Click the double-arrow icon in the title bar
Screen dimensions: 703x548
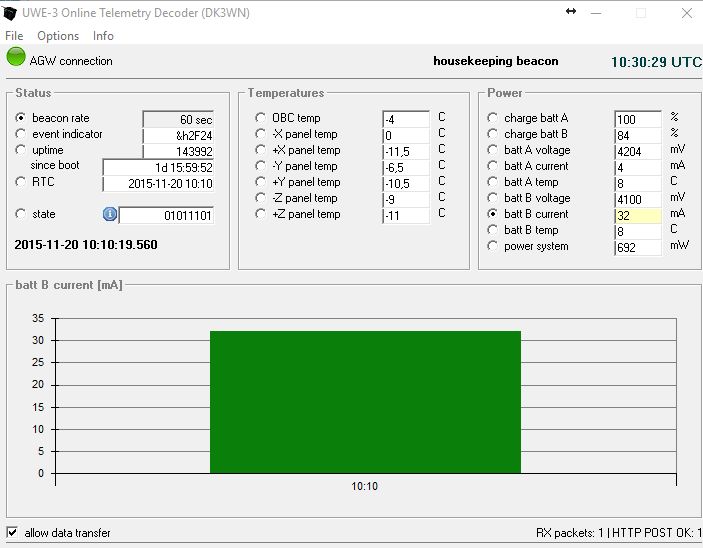click(x=571, y=12)
